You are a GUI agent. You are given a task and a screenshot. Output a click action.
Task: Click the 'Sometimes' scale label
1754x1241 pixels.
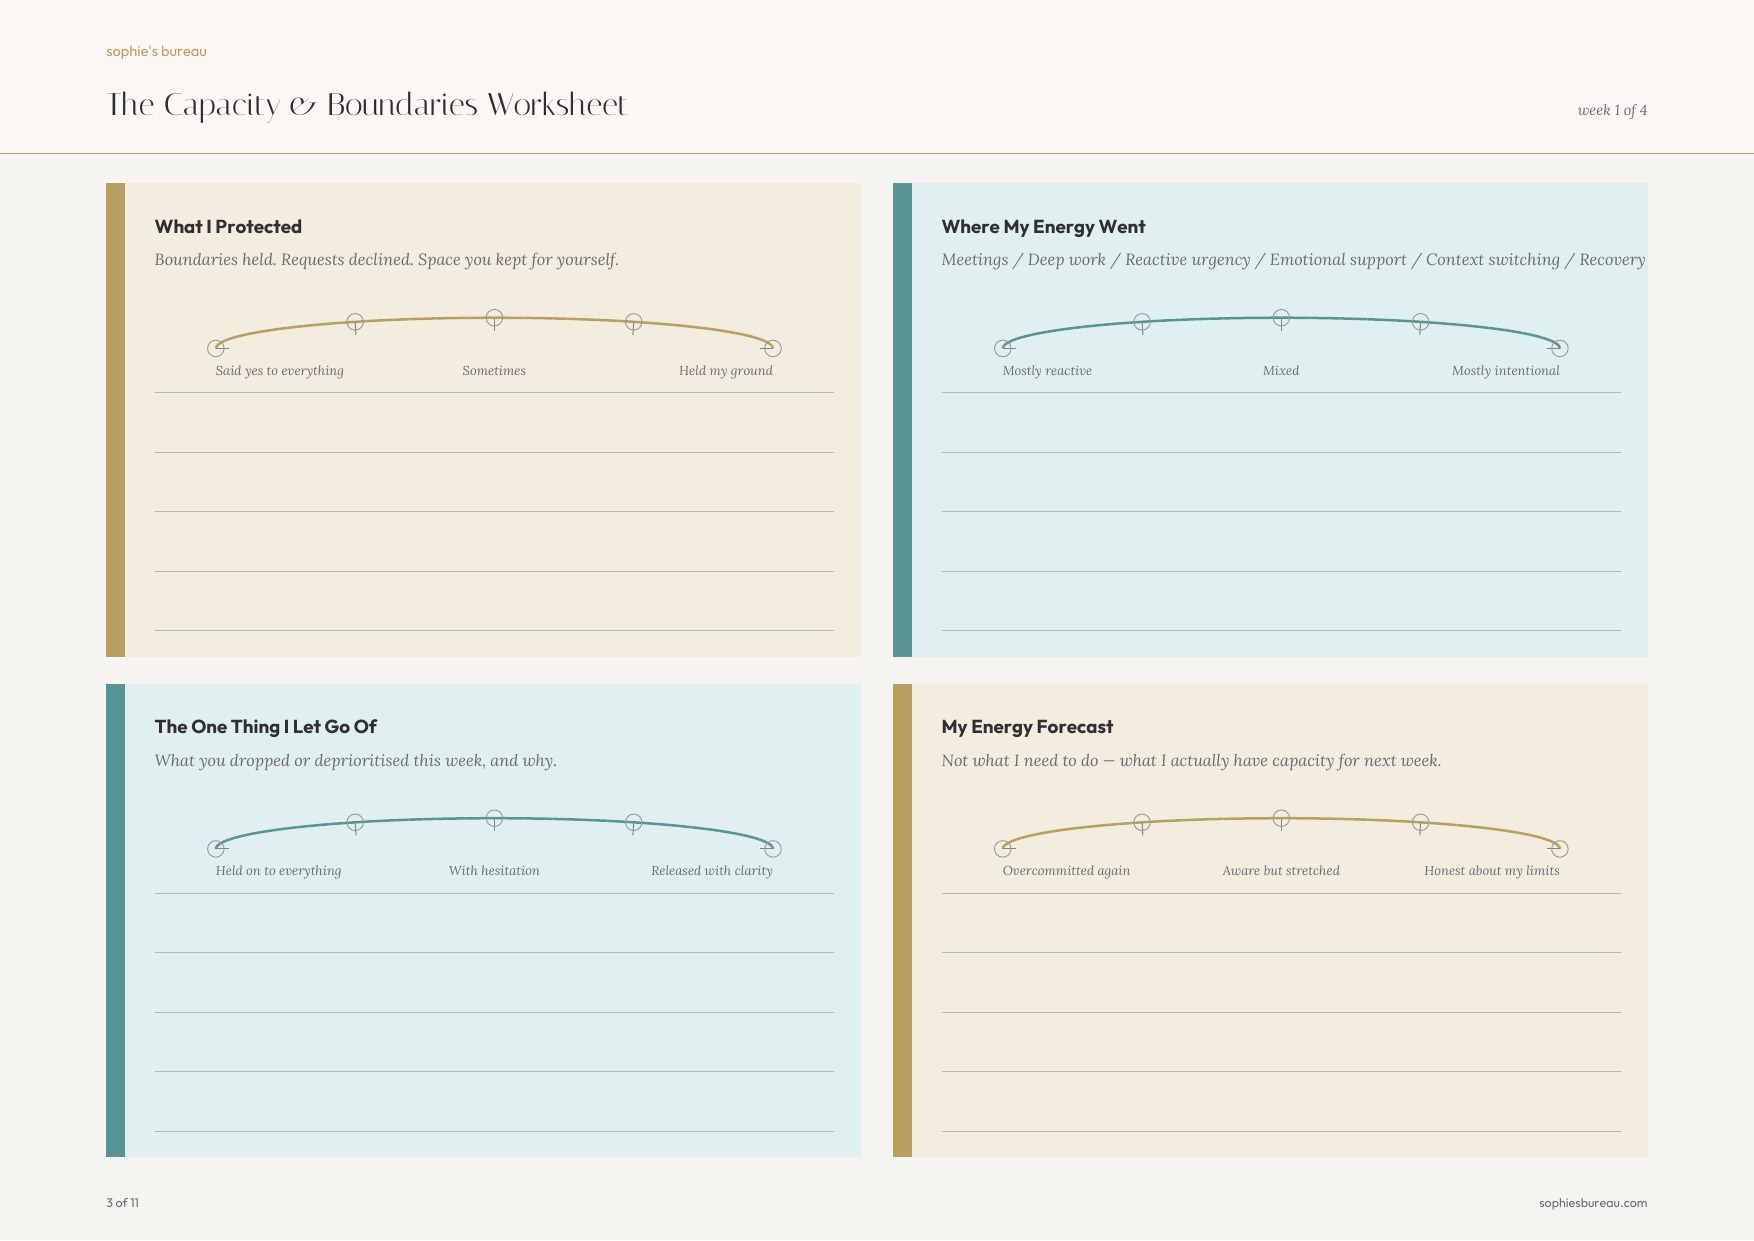tap(494, 371)
